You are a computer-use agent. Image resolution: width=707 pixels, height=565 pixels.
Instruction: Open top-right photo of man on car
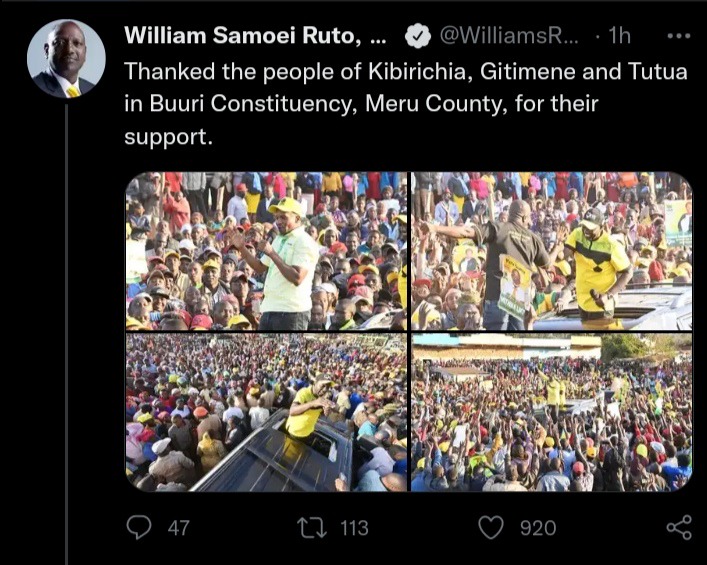pyautogui.click(x=551, y=251)
